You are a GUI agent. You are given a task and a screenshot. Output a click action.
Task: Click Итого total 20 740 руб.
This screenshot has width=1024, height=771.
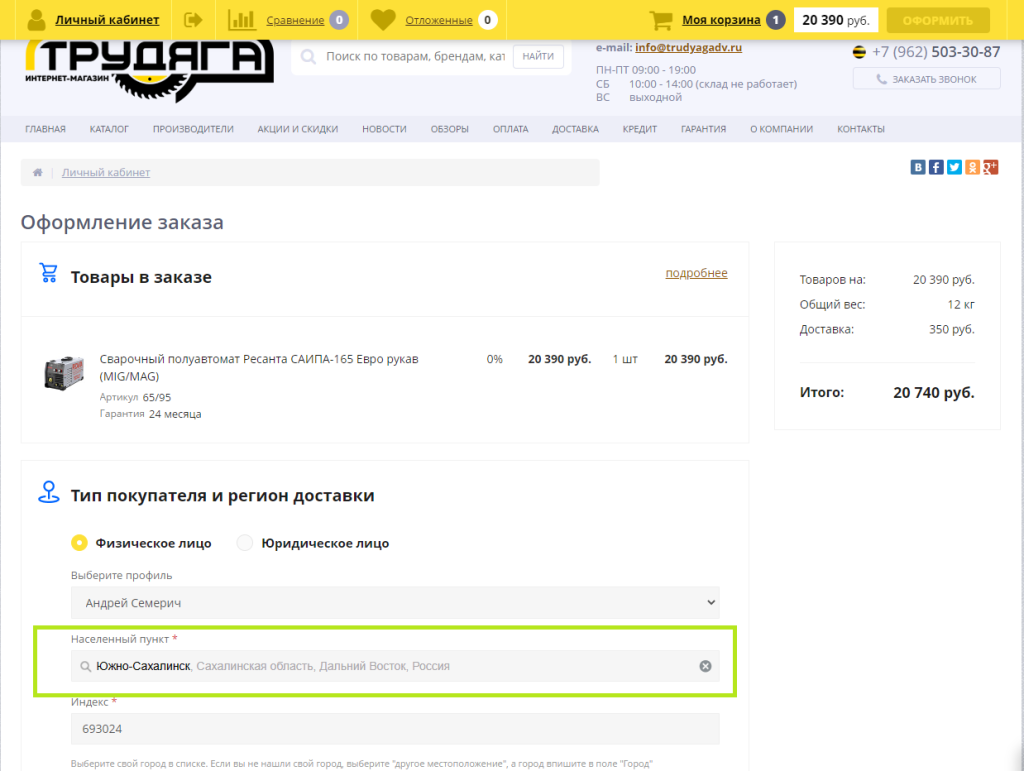pyautogui.click(x=934, y=392)
